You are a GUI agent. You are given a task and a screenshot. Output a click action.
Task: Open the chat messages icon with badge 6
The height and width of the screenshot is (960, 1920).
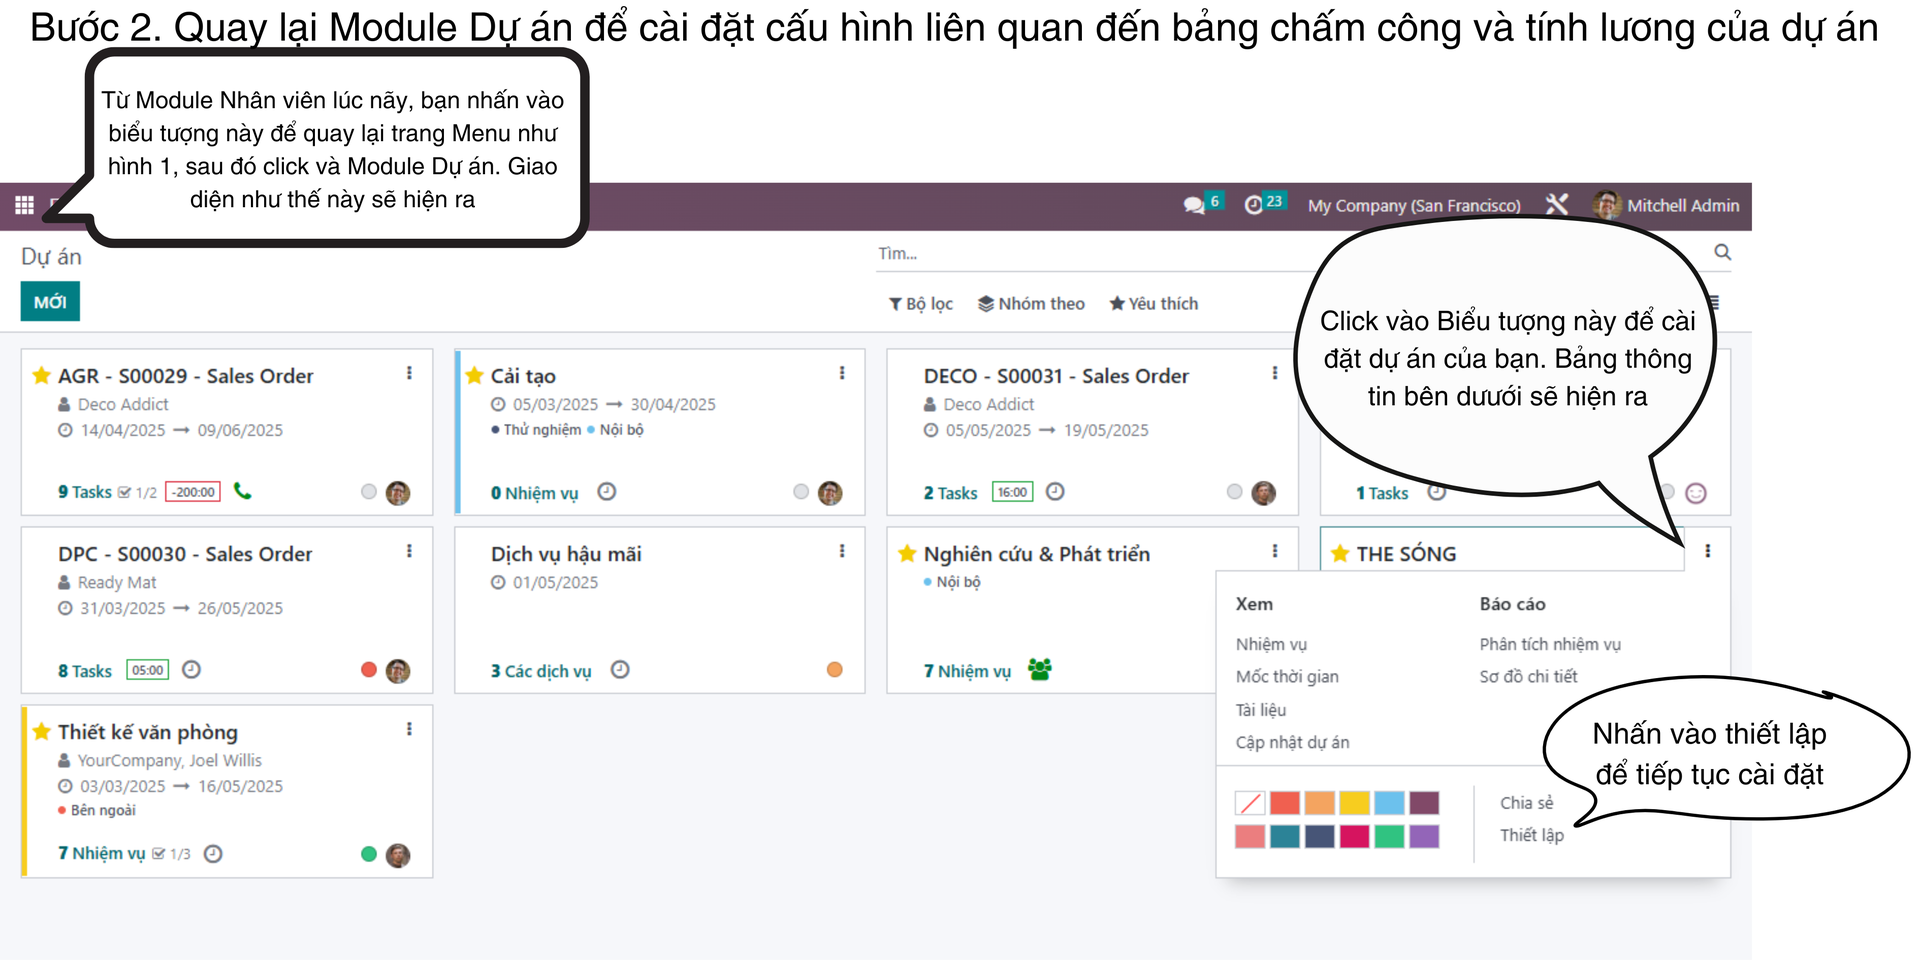tap(1194, 205)
